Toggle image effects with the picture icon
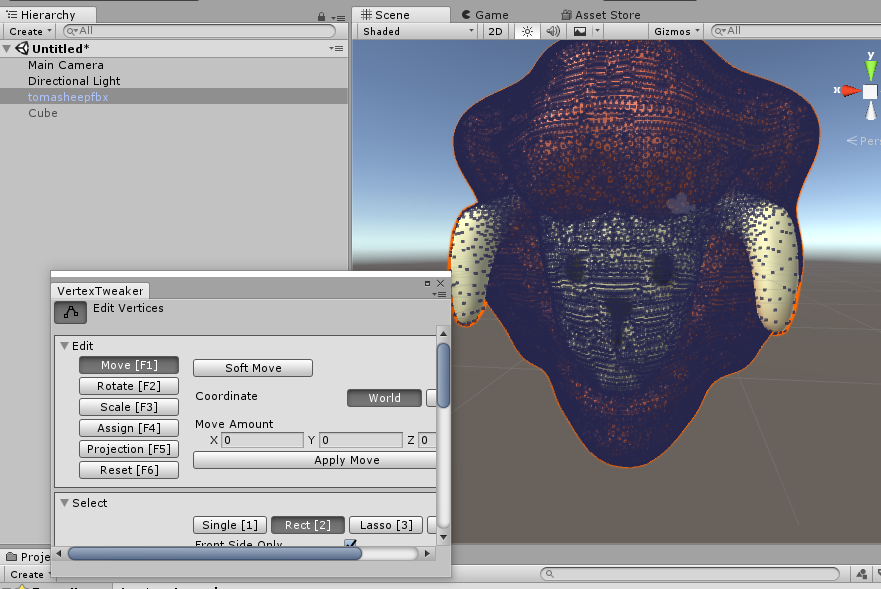 tap(580, 31)
